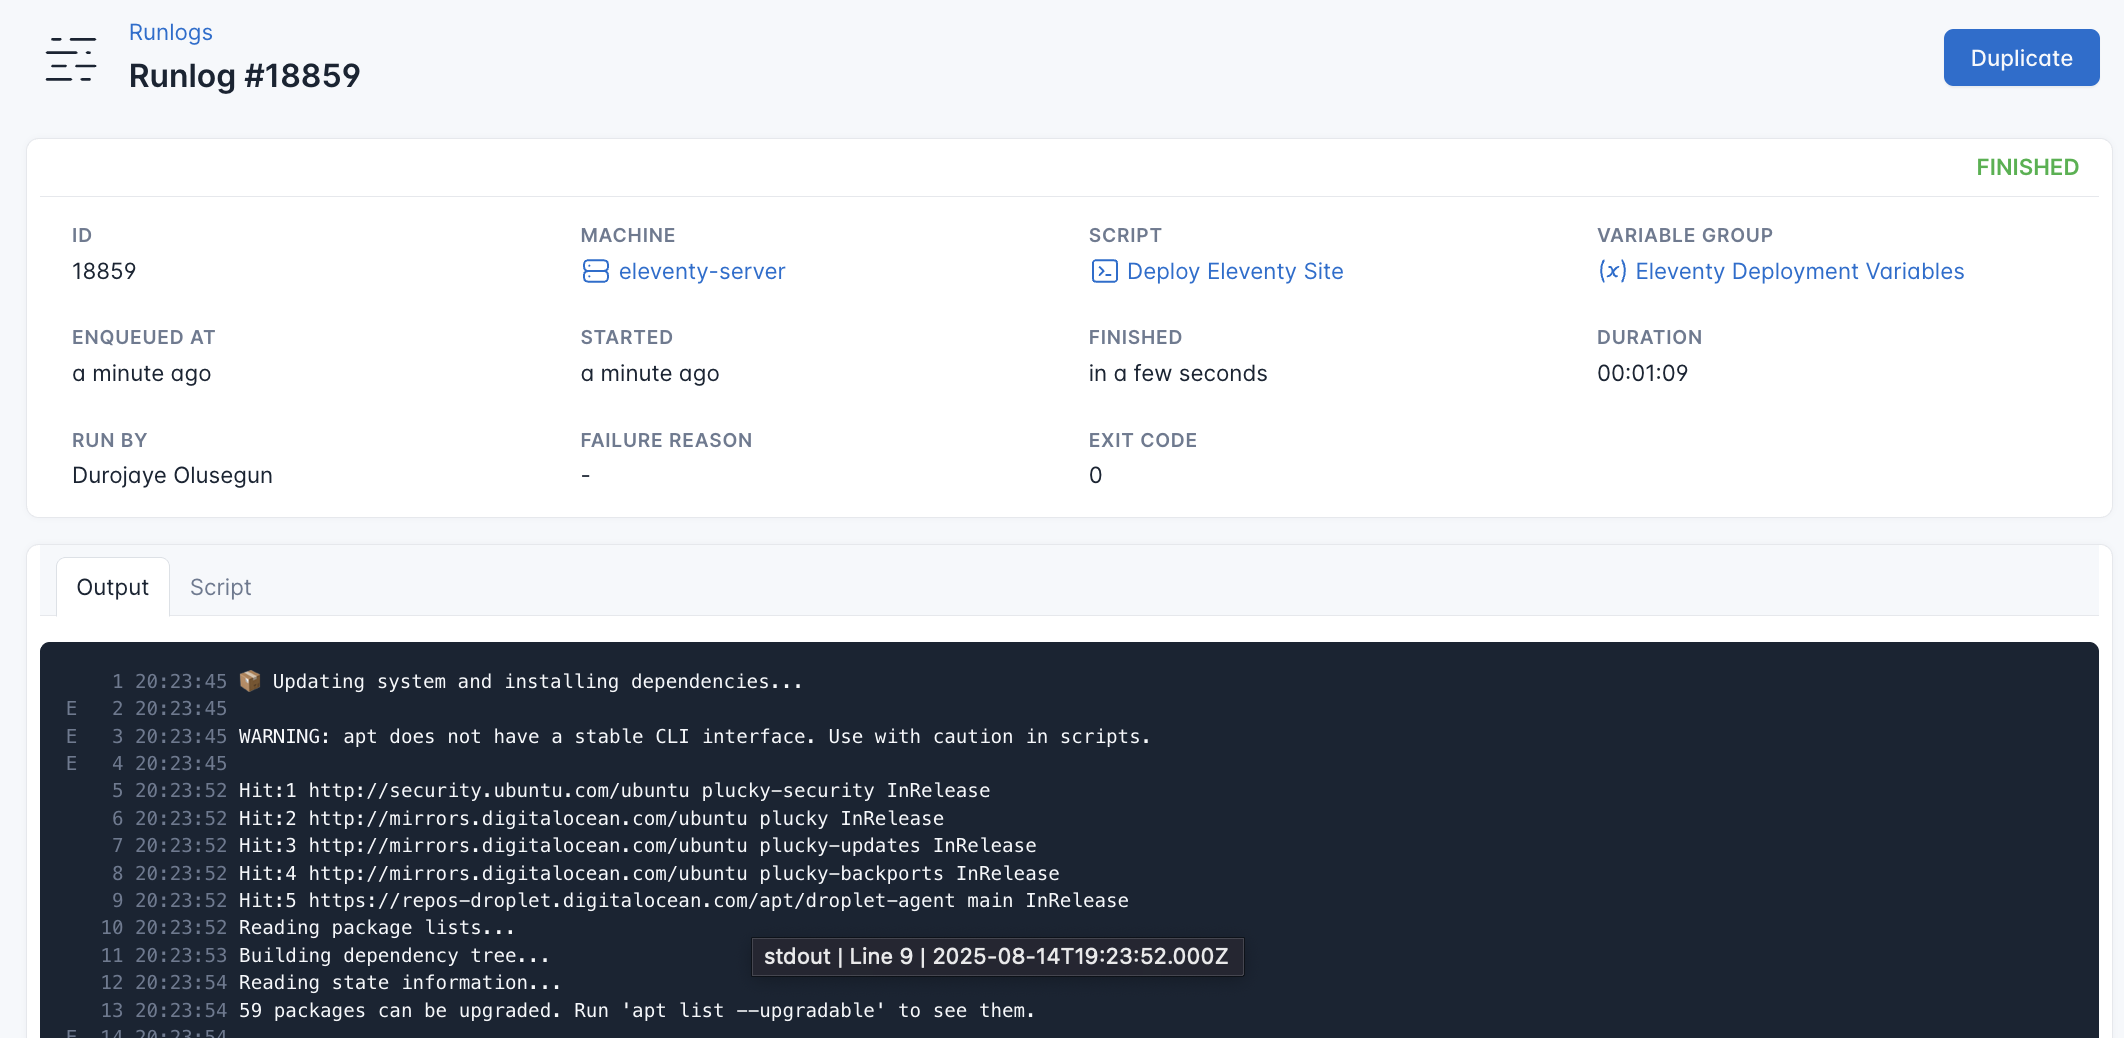Select the exit code value 0
The height and width of the screenshot is (1038, 2124).
[1095, 475]
